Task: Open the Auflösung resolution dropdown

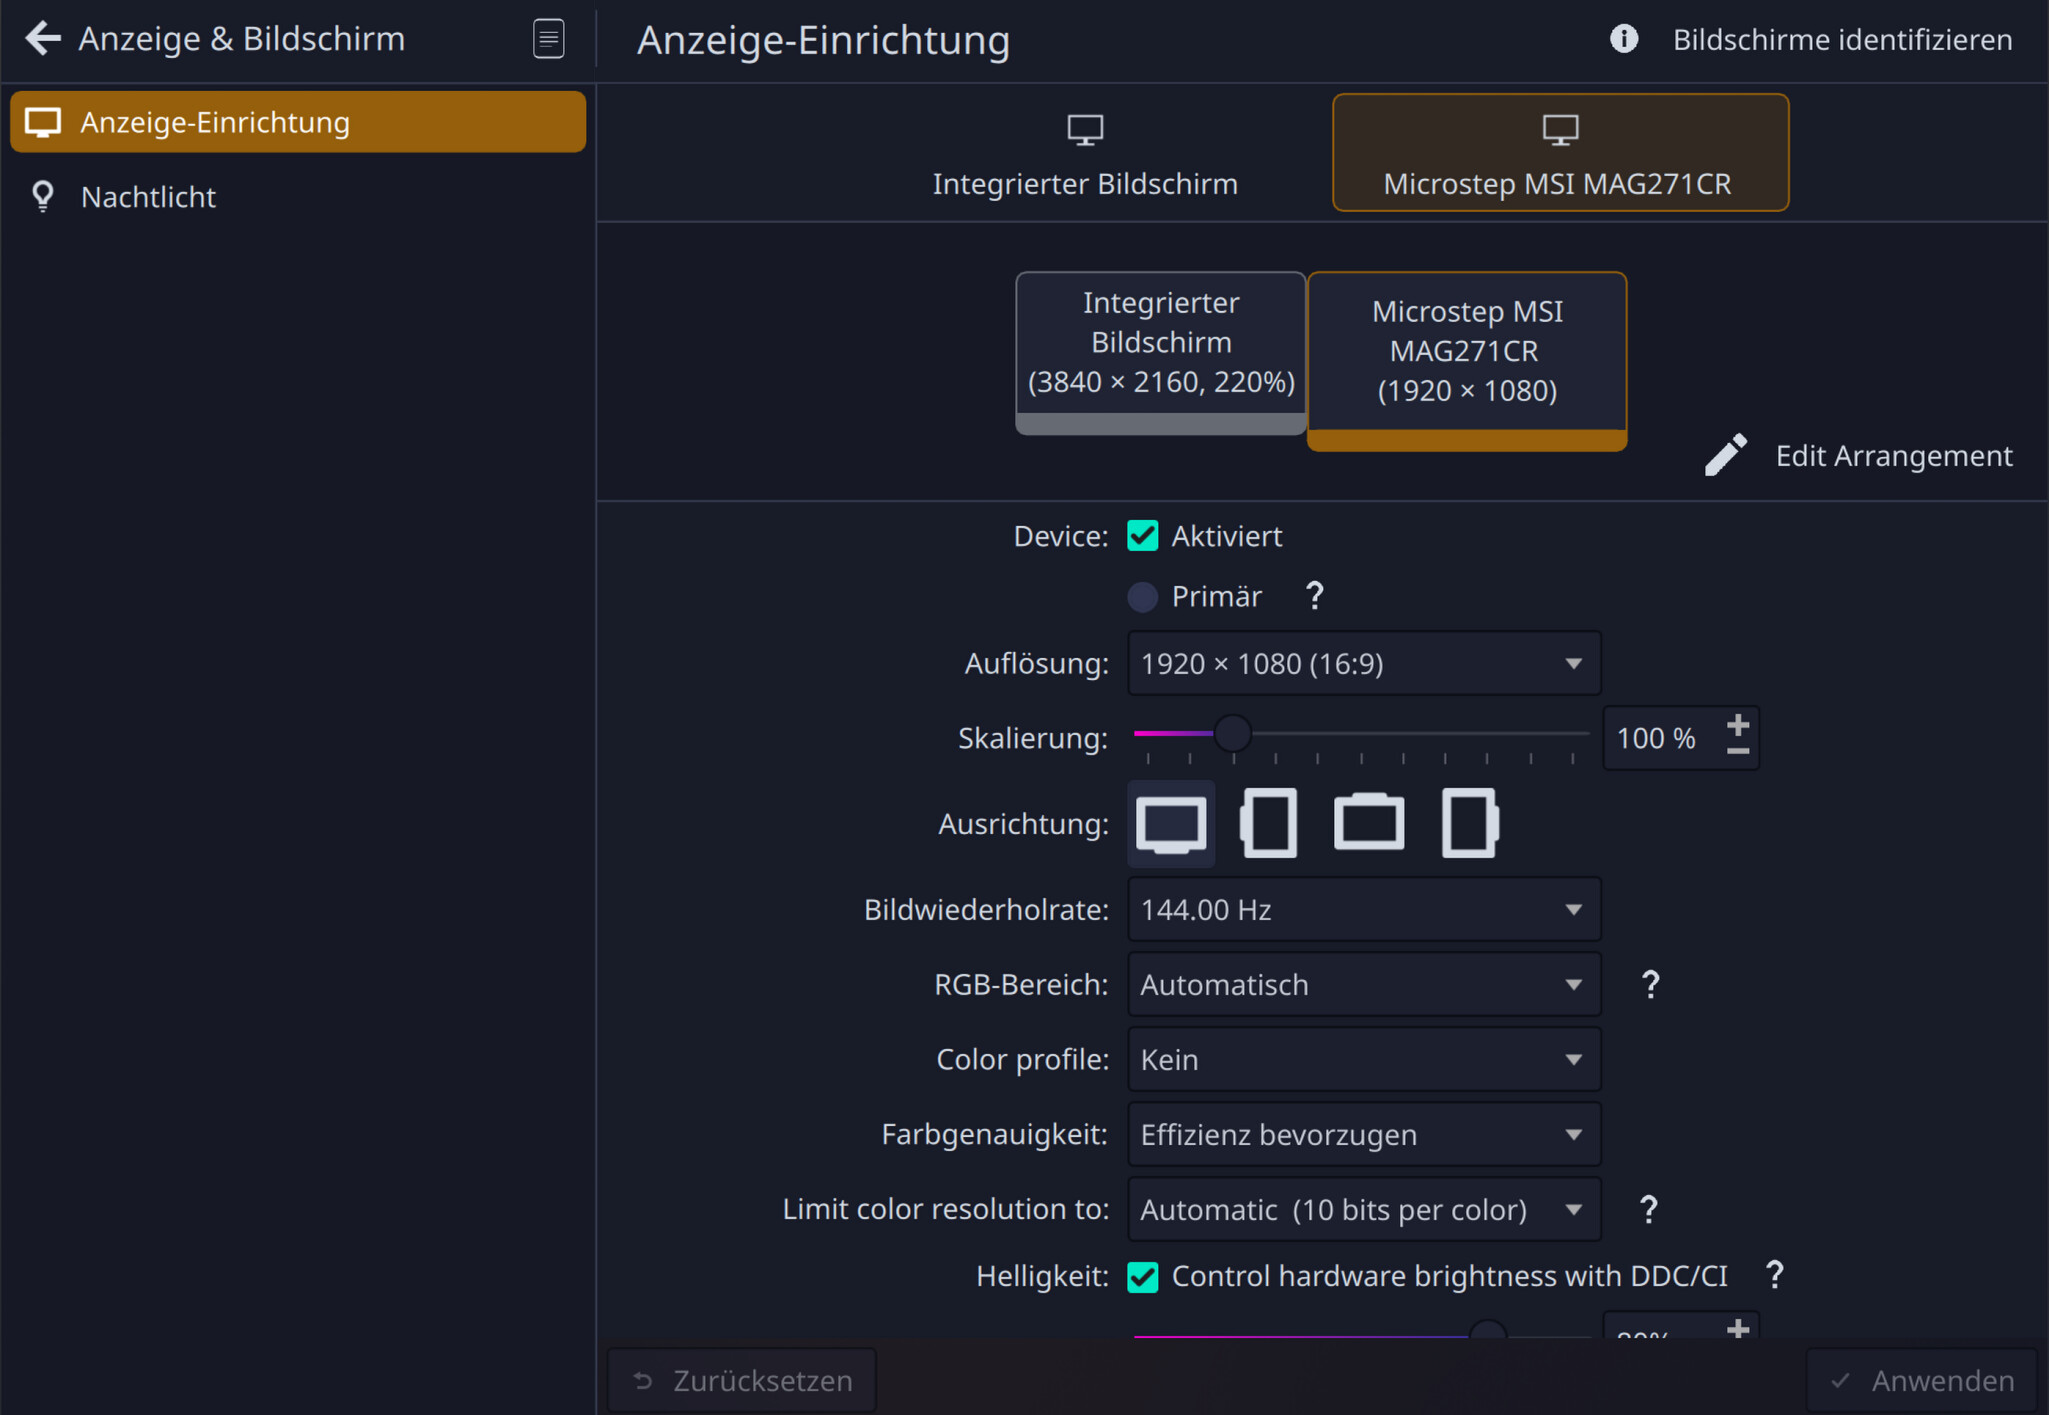Action: pyautogui.click(x=1363, y=664)
